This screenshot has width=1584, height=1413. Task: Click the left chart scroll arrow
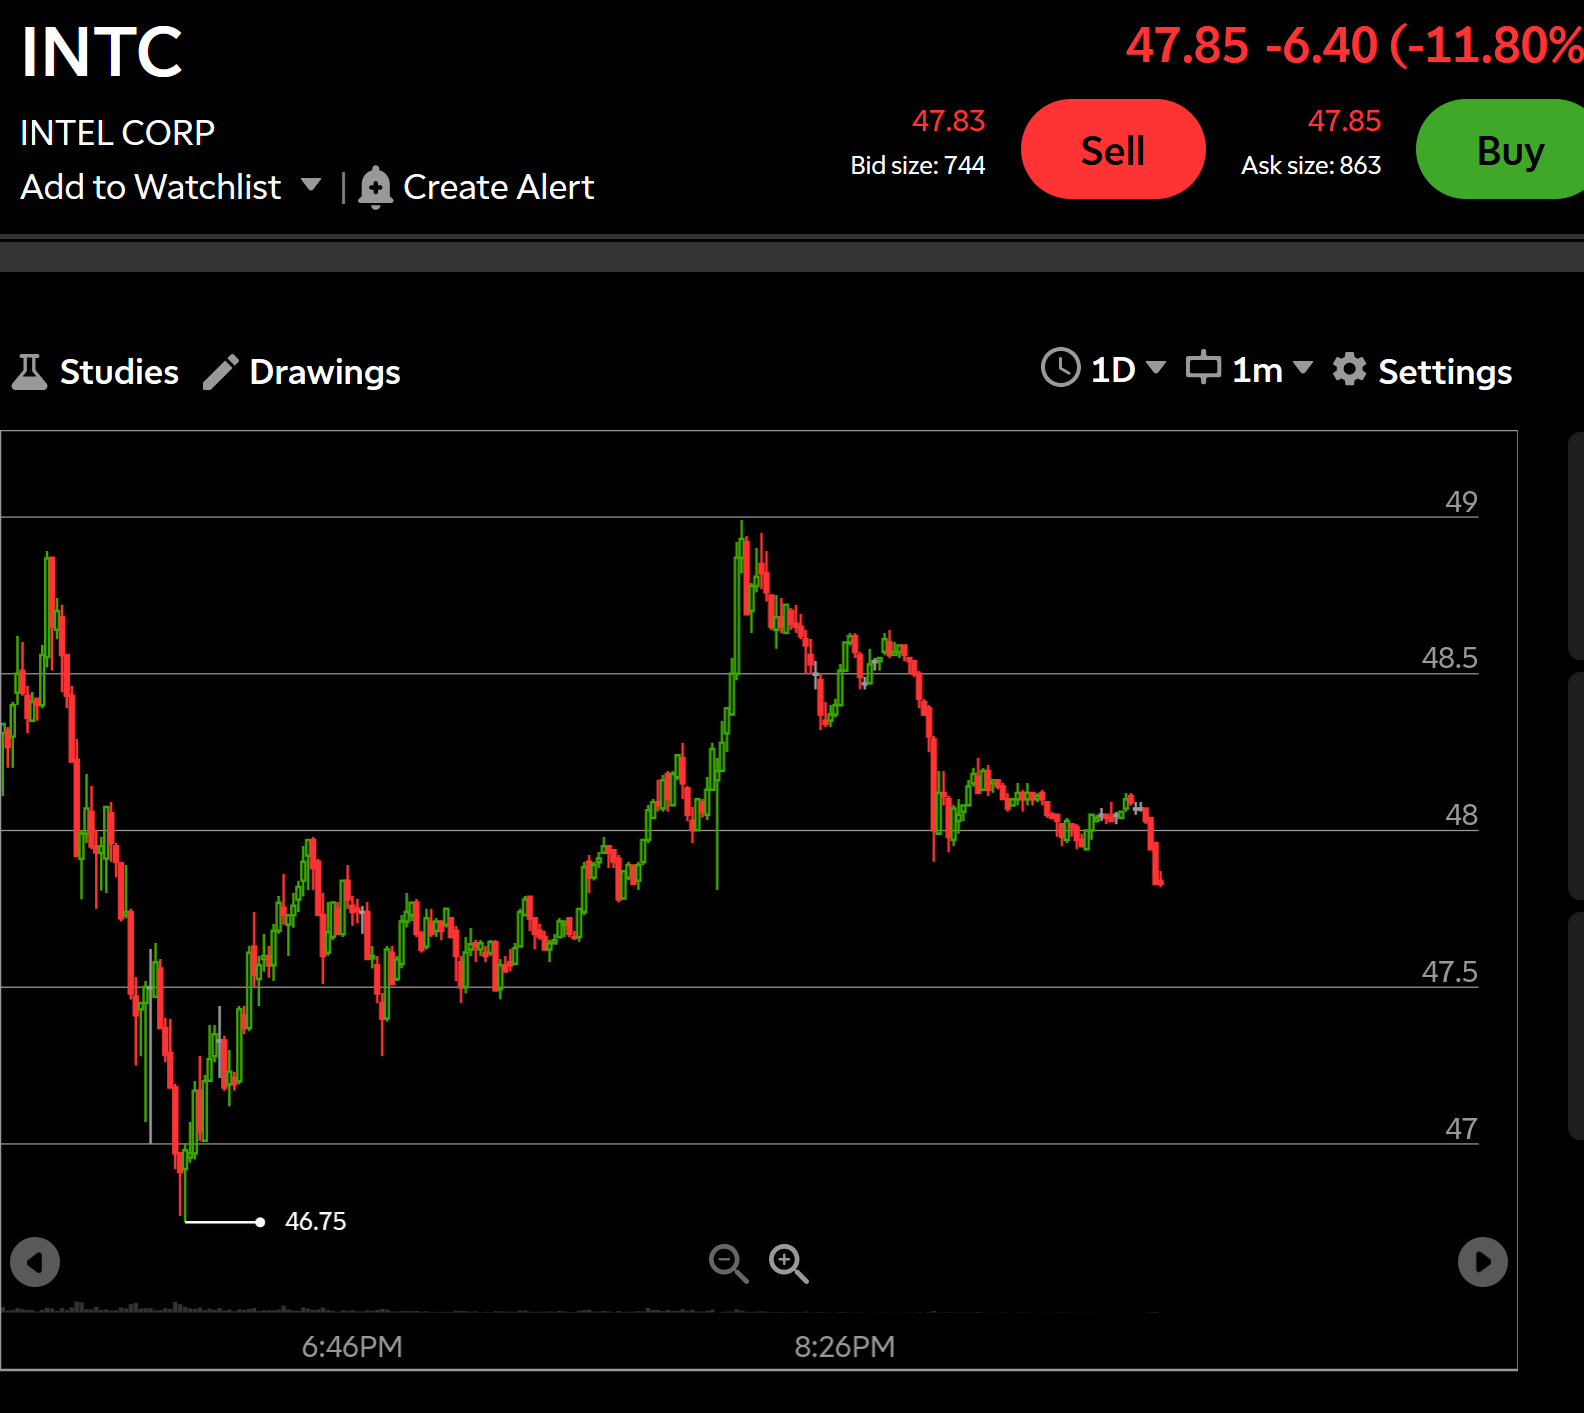pyautogui.click(x=35, y=1262)
